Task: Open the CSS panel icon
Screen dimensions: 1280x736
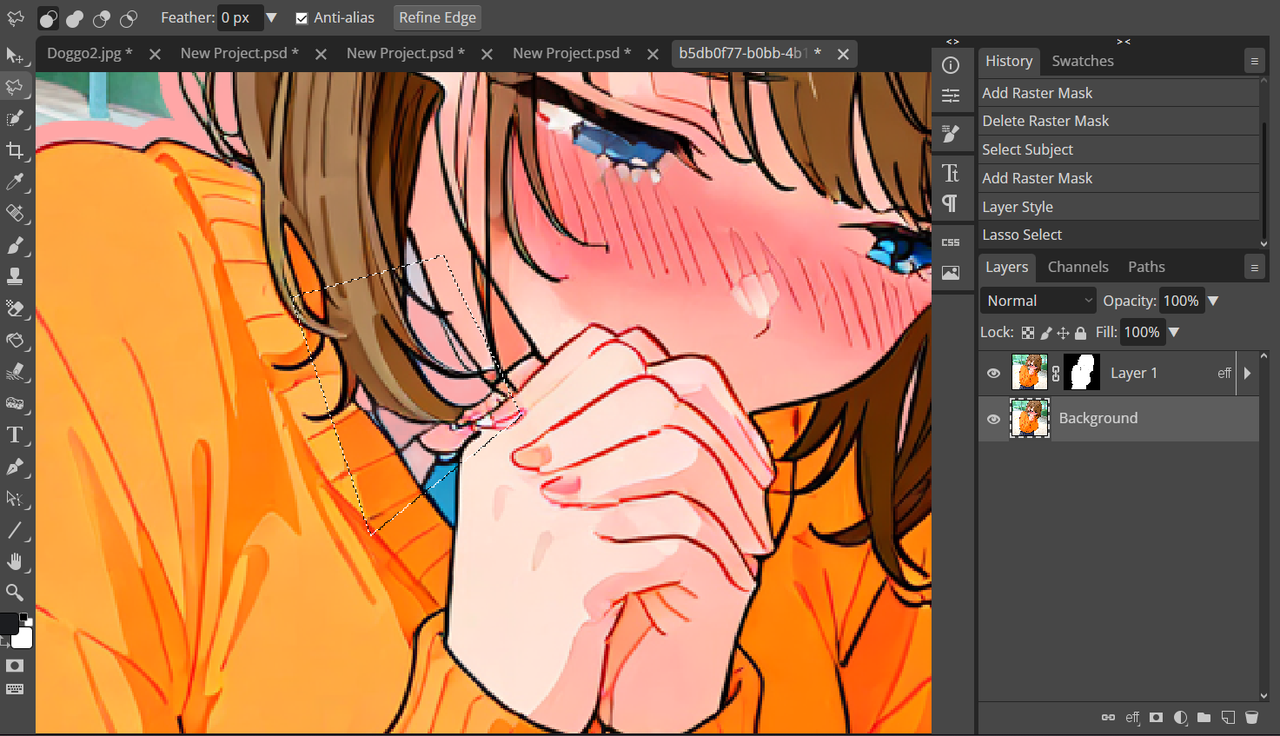Action: point(951,242)
